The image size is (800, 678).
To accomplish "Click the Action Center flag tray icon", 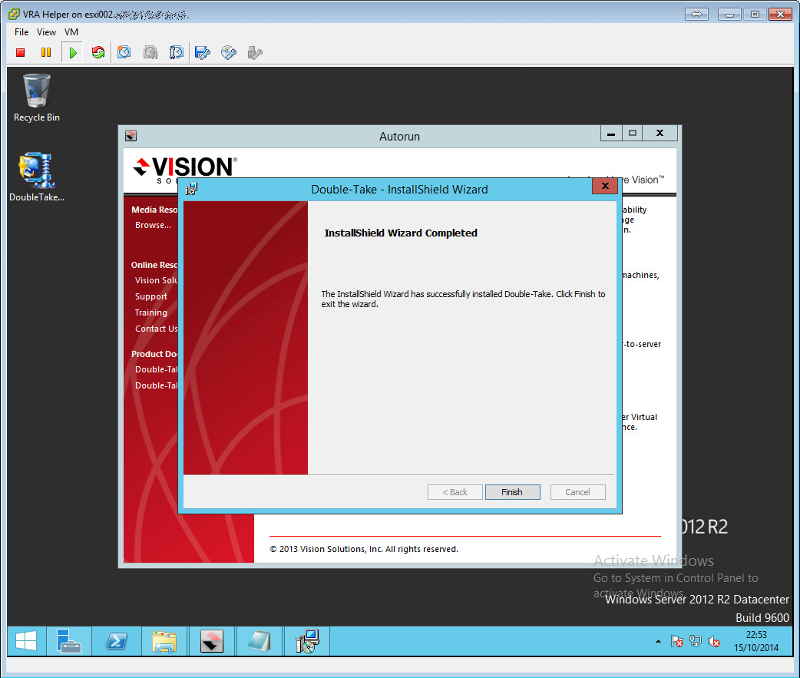I will (x=677, y=641).
